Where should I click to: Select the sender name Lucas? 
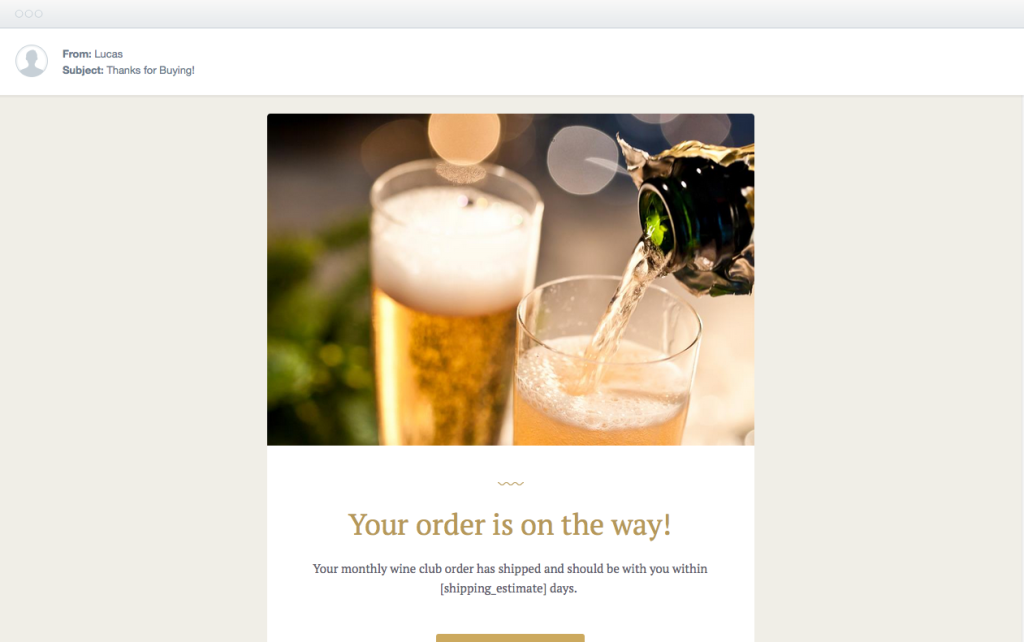[x=108, y=54]
